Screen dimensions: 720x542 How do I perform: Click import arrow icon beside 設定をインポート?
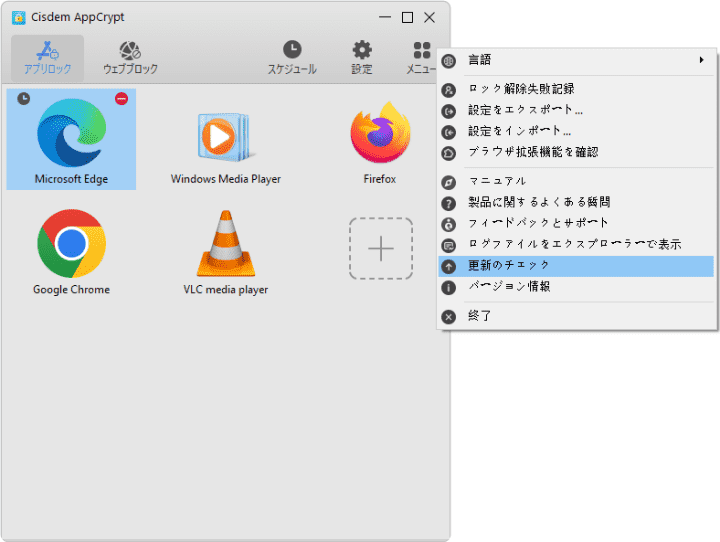click(x=449, y=132)
